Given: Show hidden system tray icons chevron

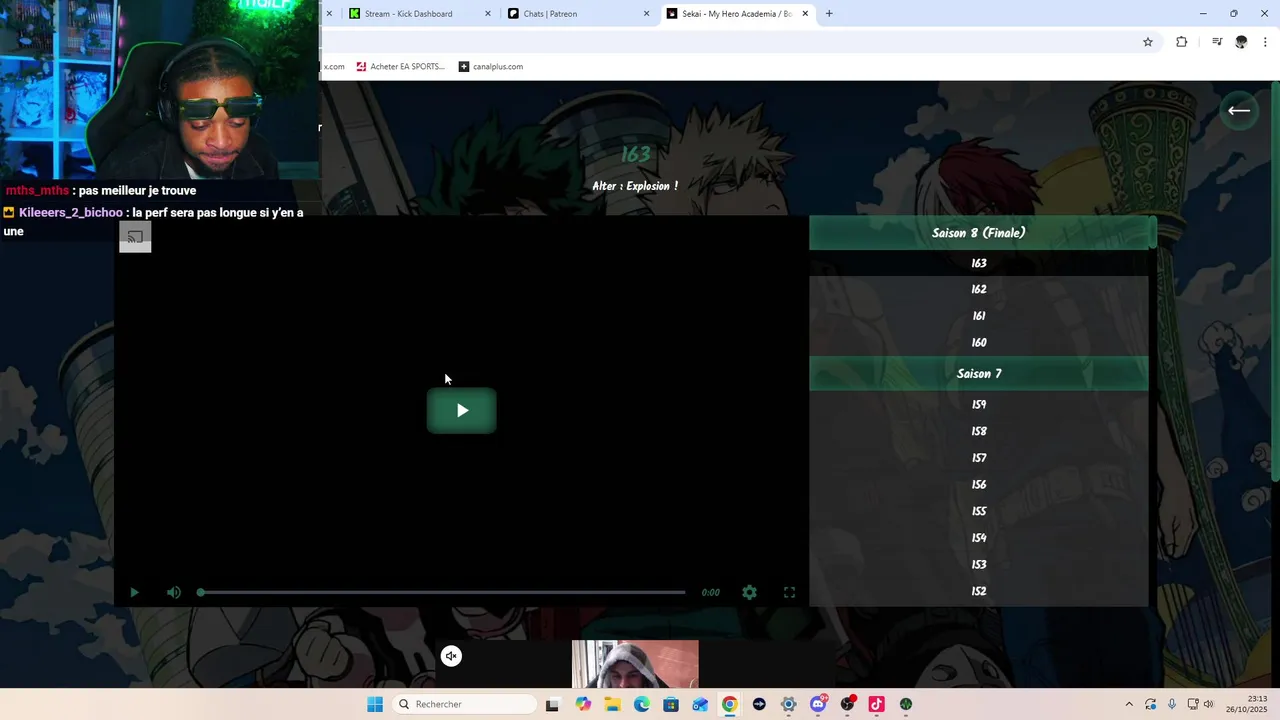Looking at the screenshot, I should (x=1129, y=704).
